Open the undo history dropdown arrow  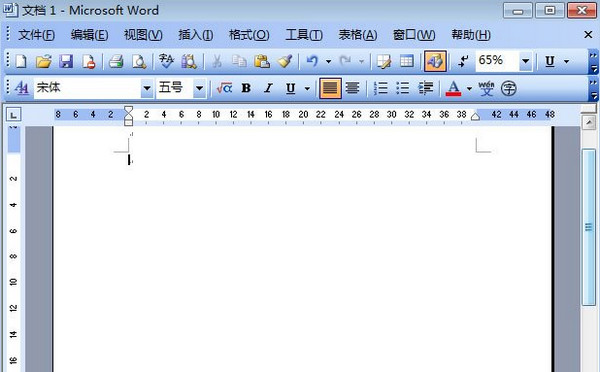328,61
